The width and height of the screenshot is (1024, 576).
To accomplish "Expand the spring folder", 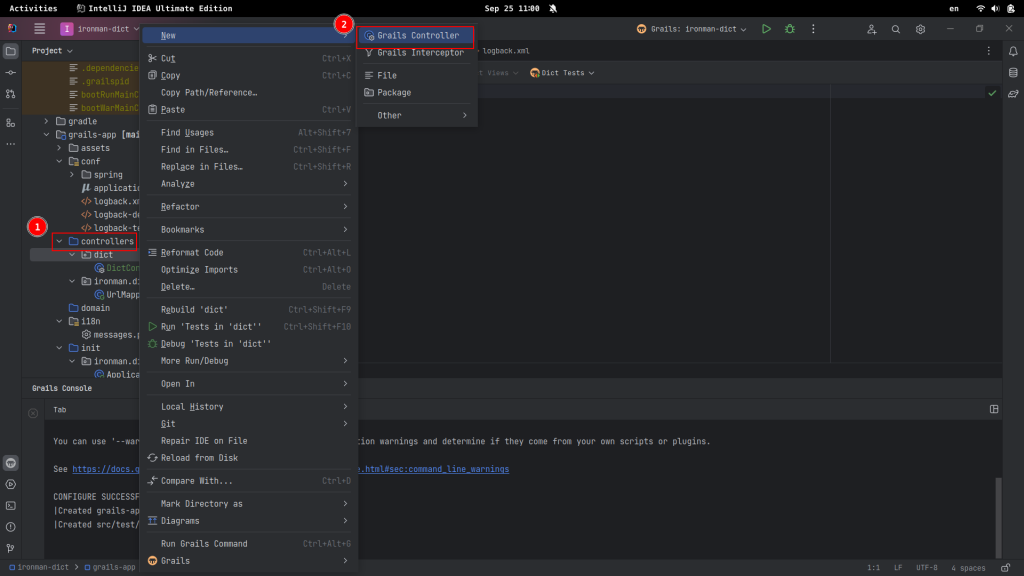I will tap(72, 174).
